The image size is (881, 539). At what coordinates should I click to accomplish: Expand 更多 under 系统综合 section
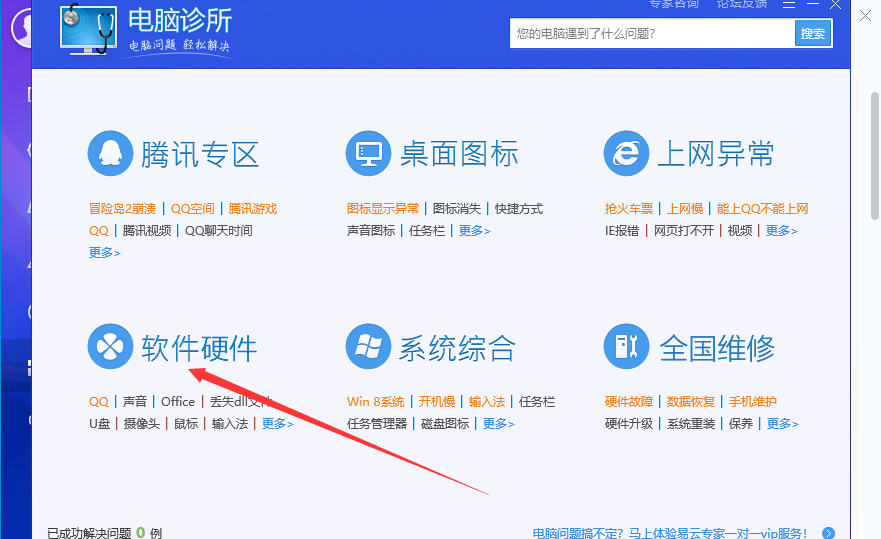(x=498, y=424)
